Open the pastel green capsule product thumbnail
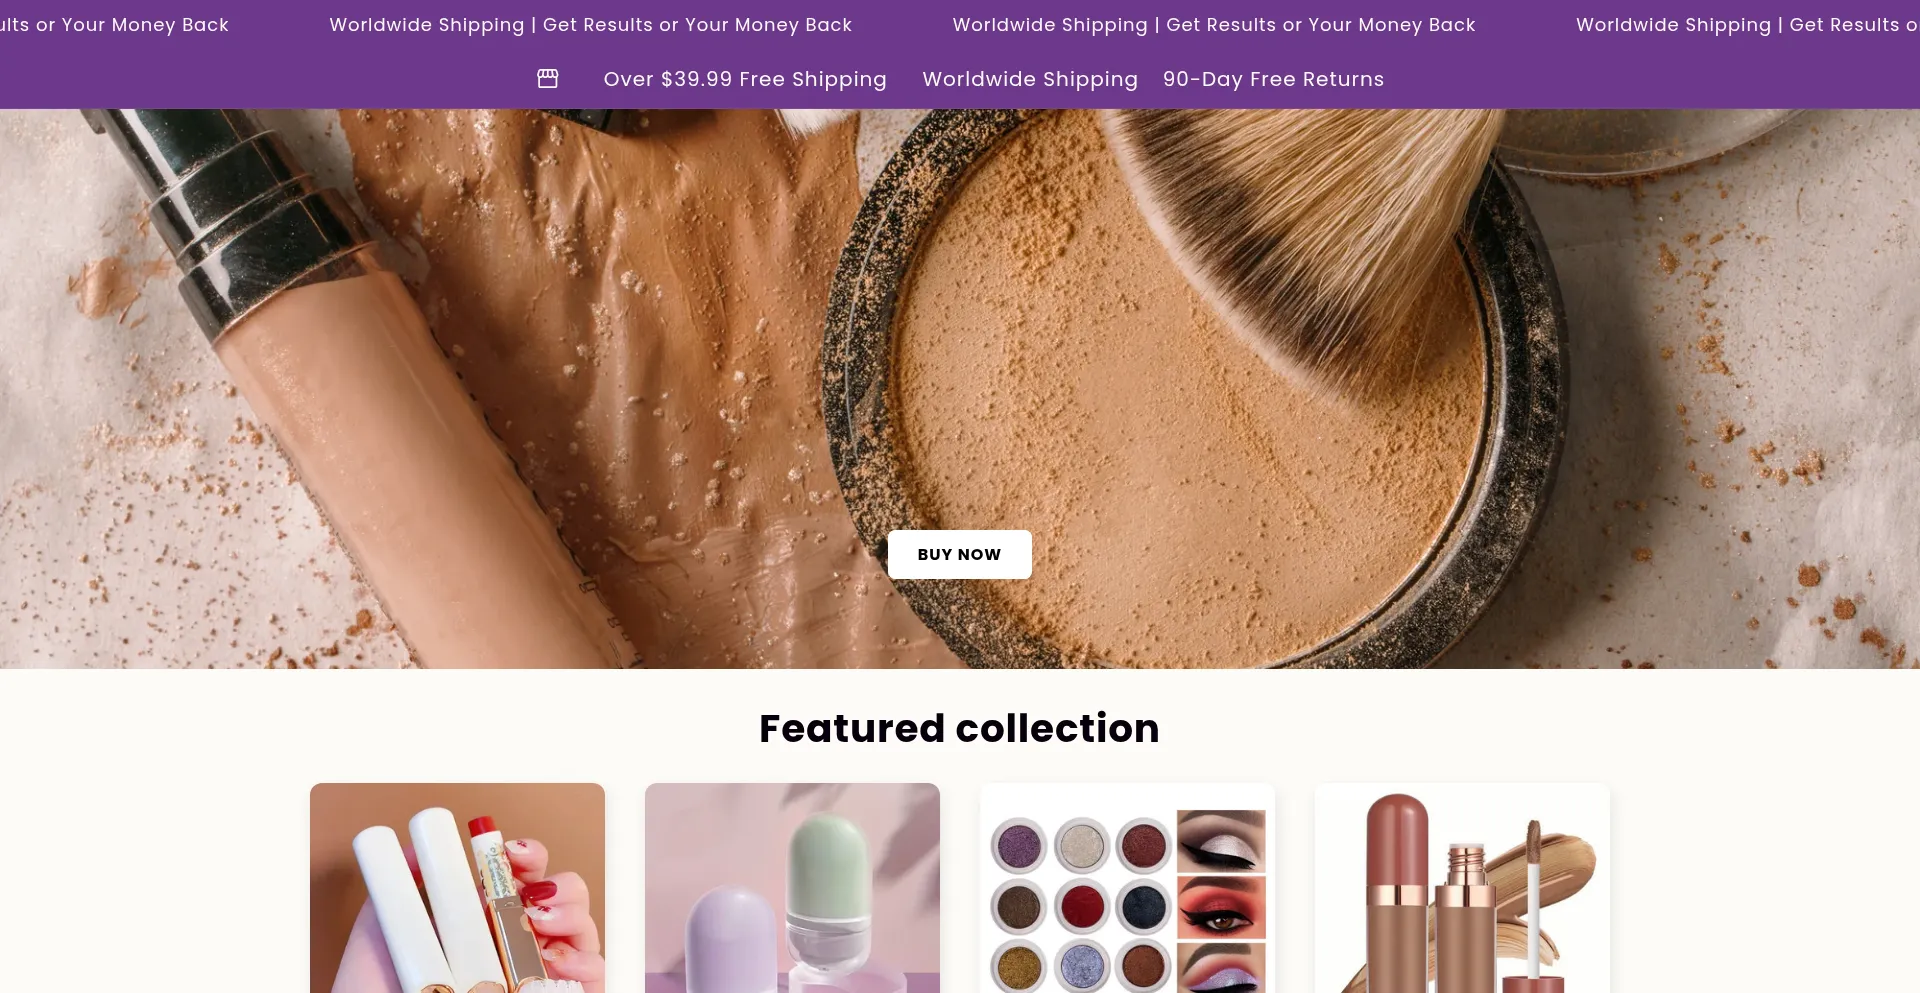 pos(792,888)
